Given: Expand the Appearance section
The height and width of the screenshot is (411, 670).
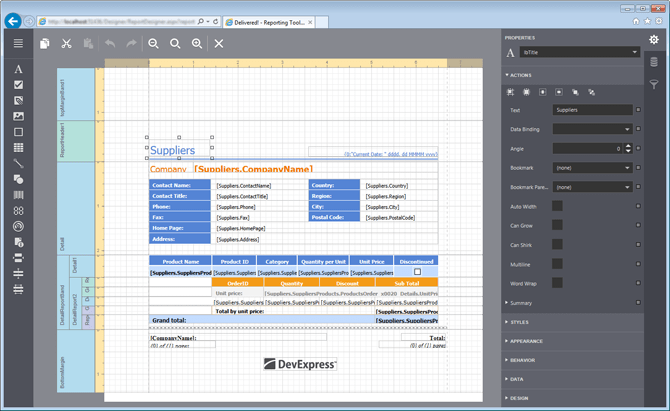Looking at the screenshot, I should (527, 341).
